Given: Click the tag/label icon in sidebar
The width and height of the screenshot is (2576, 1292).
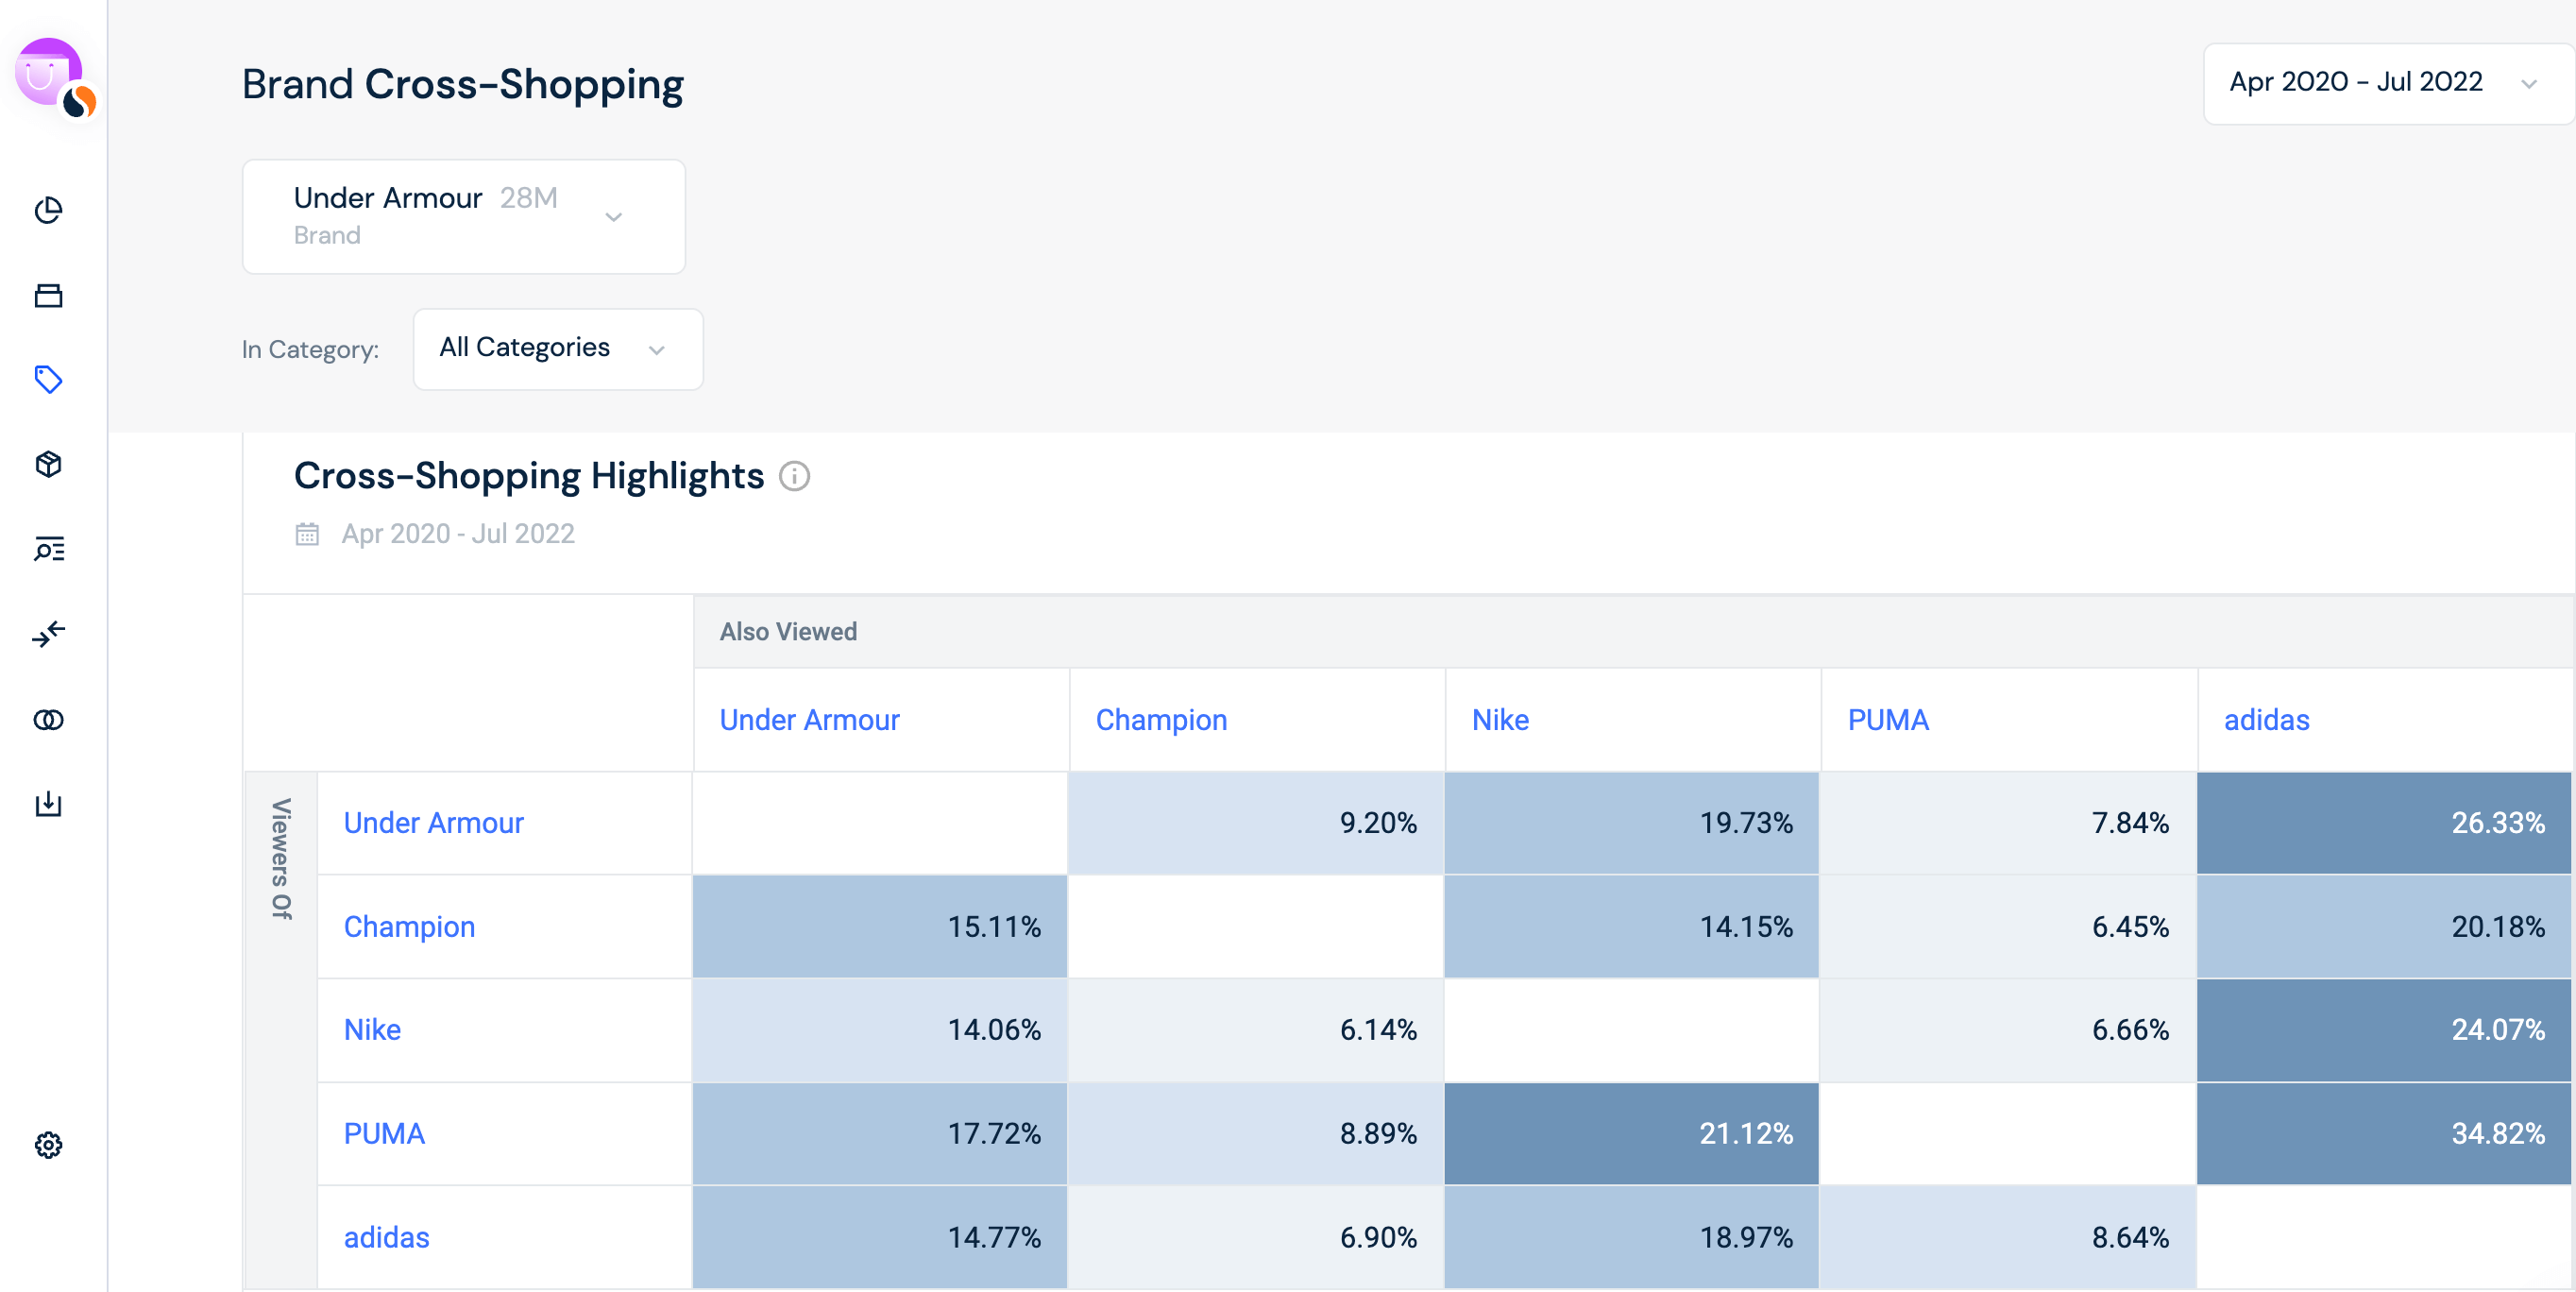Looking at the screenshot, I should [49, 379].
